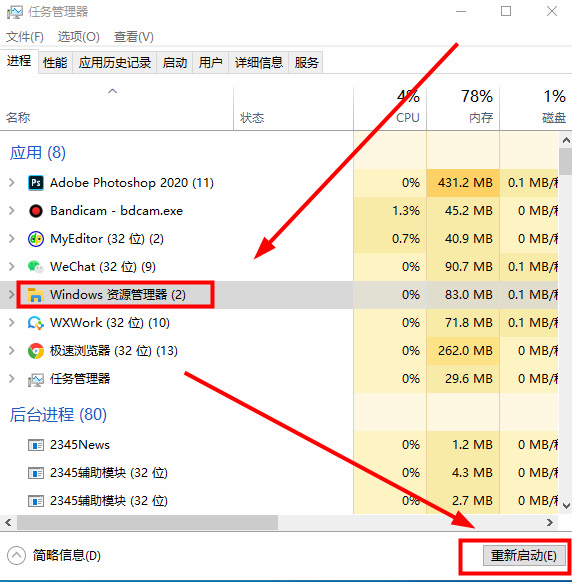Image resolution: width=572 pixels, height=582 pixels.
Task: Click the Bandicam red record icon
Action: pos(36,211)
